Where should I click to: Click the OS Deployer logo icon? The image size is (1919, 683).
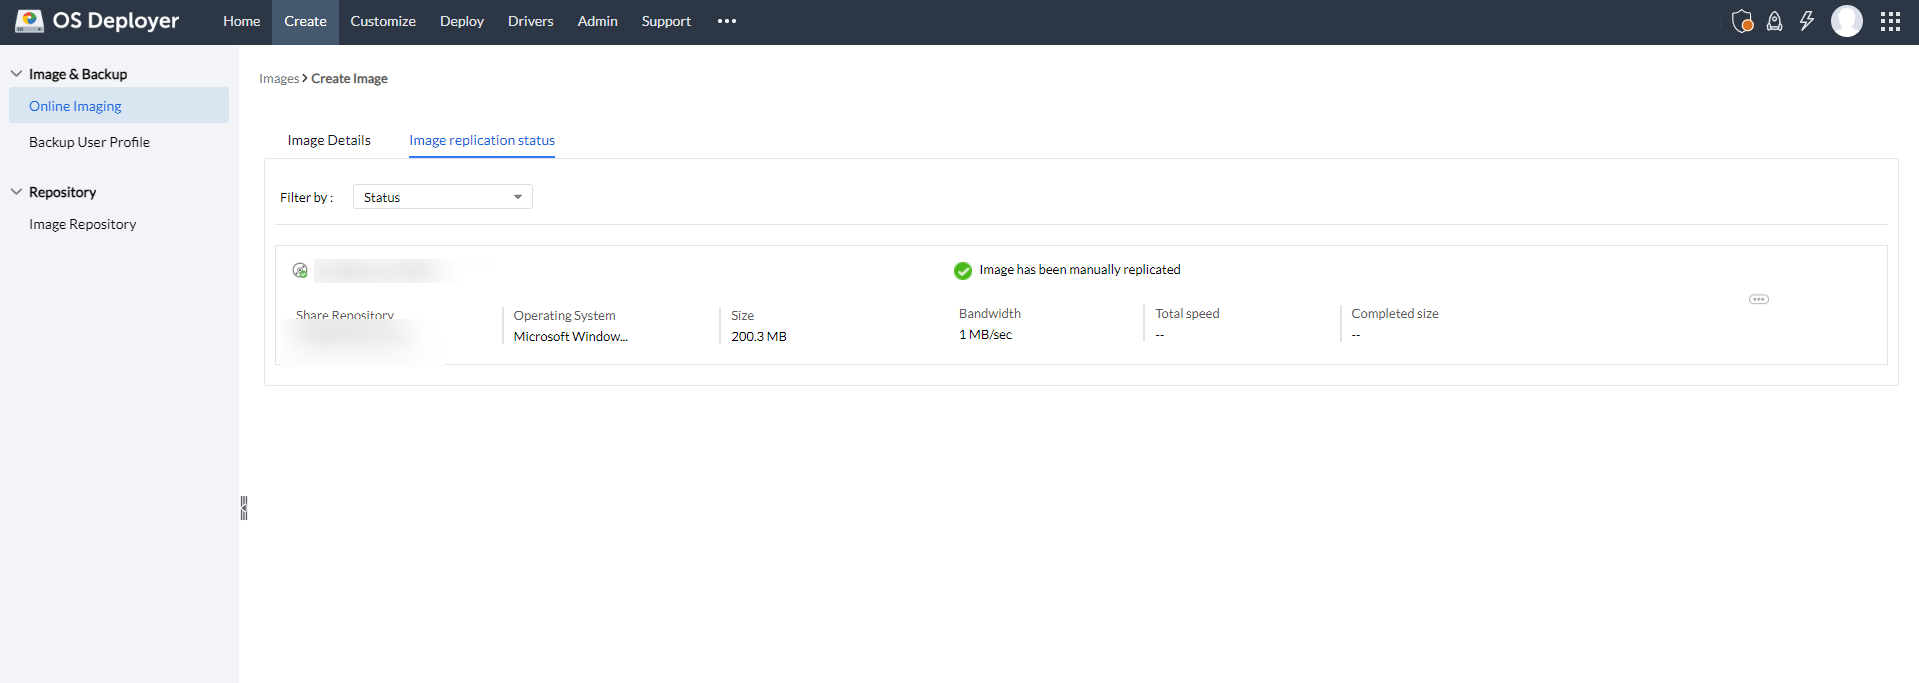click(x=30, y=21)
